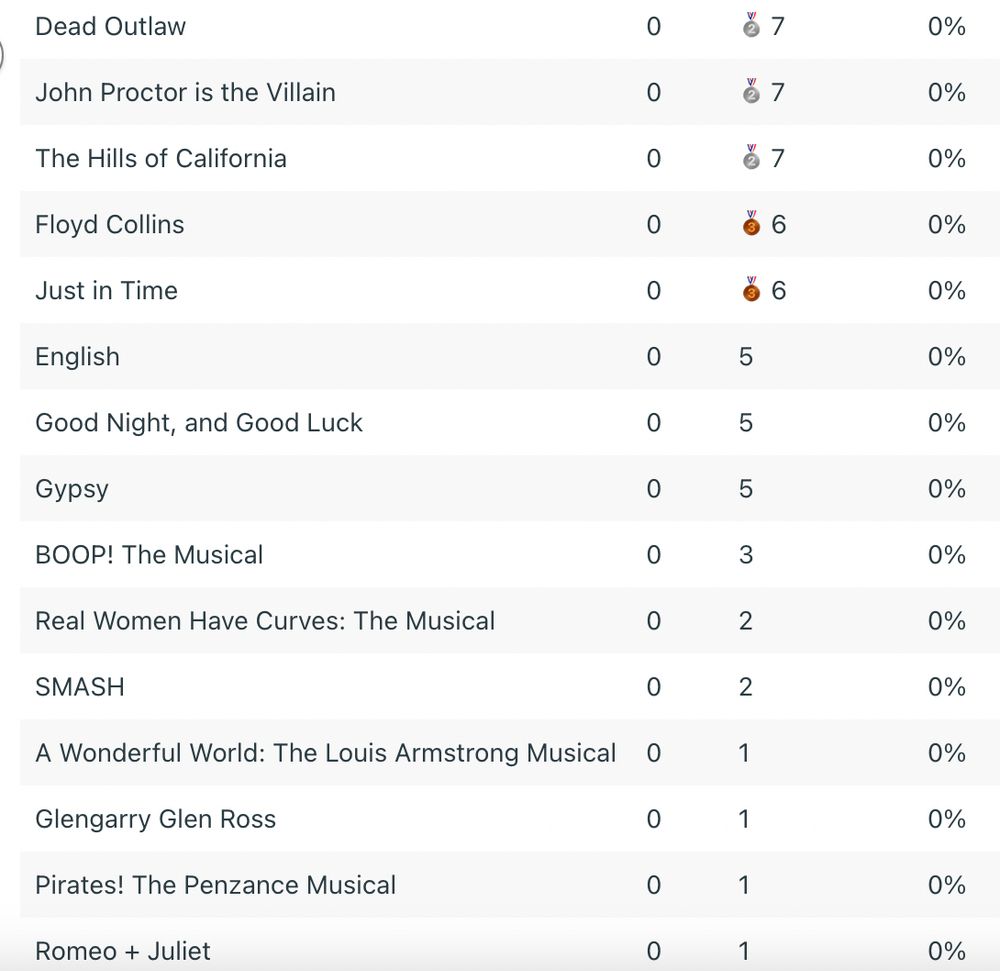This screenshot has width=1000, height=971.
Task: Select the Romeo + Juliet title
Action: pyautogui.click(x=123, y=950)
